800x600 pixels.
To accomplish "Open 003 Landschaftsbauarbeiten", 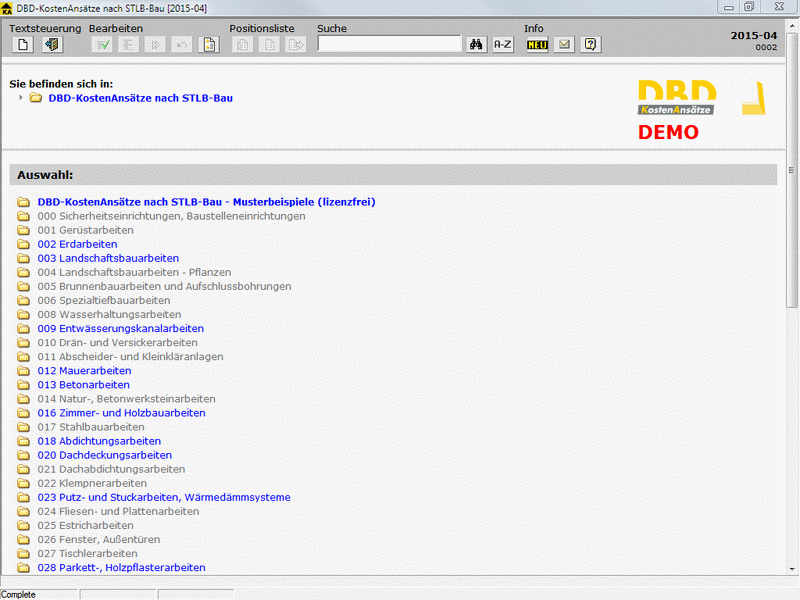I will click(108, 258).
